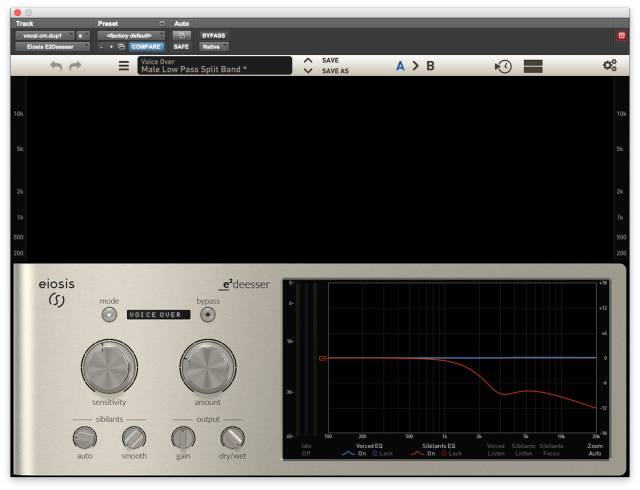Redo the change with the right arrow icon
Screen dimensions: 640x490
pyautogui.click(x=76, y=66)
